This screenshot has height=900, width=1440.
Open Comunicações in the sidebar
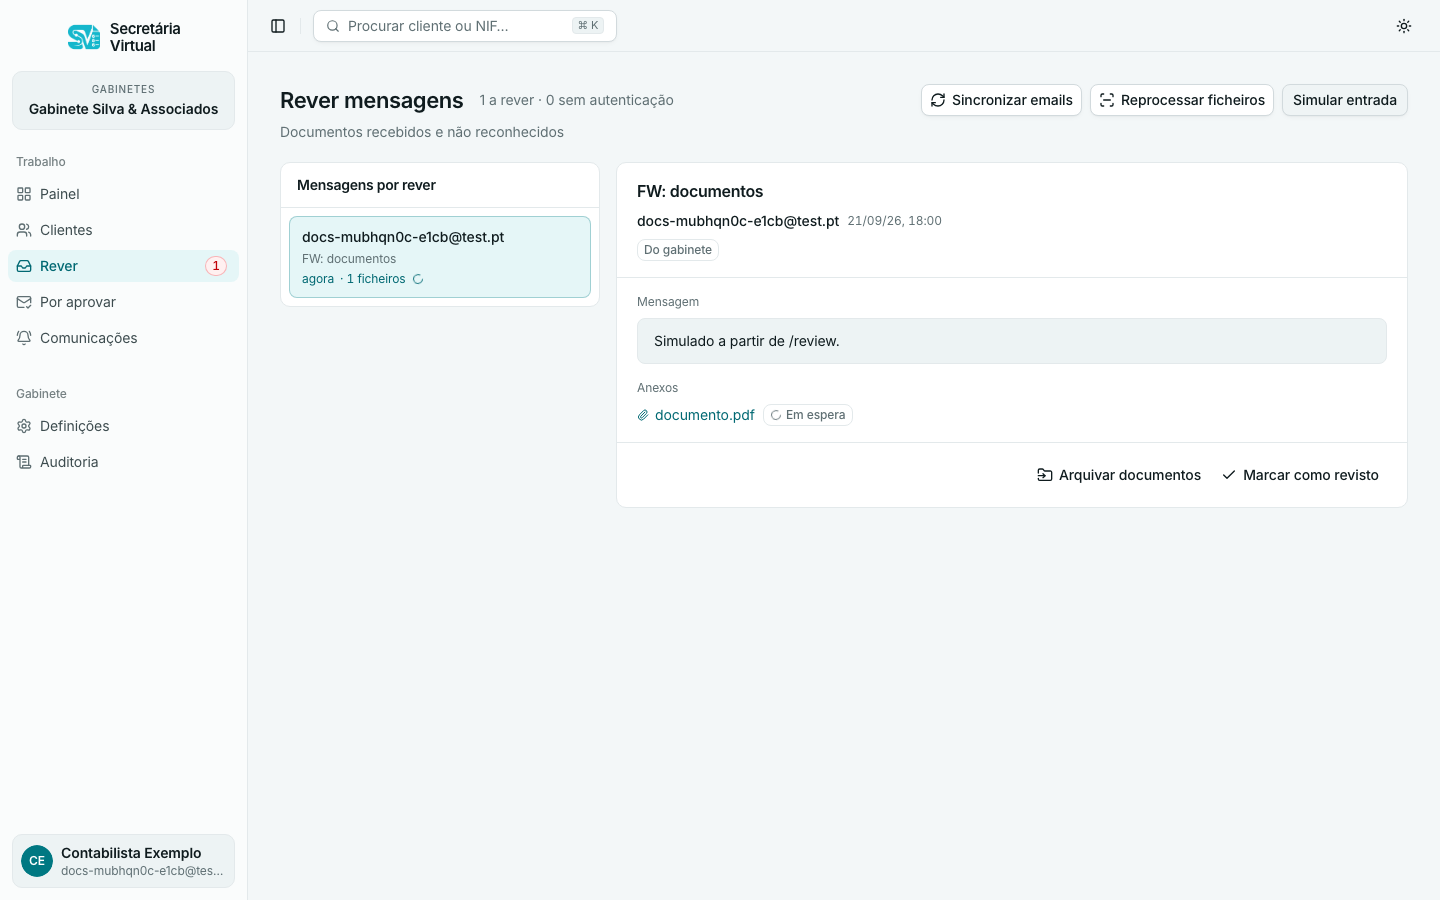click(x=123, y=338)
